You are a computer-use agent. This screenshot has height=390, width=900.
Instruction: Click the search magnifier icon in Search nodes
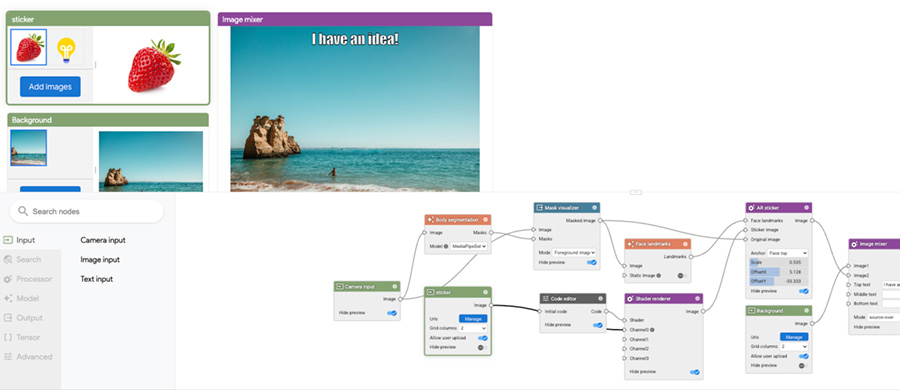pyautogui.click(x=23, y=211)
